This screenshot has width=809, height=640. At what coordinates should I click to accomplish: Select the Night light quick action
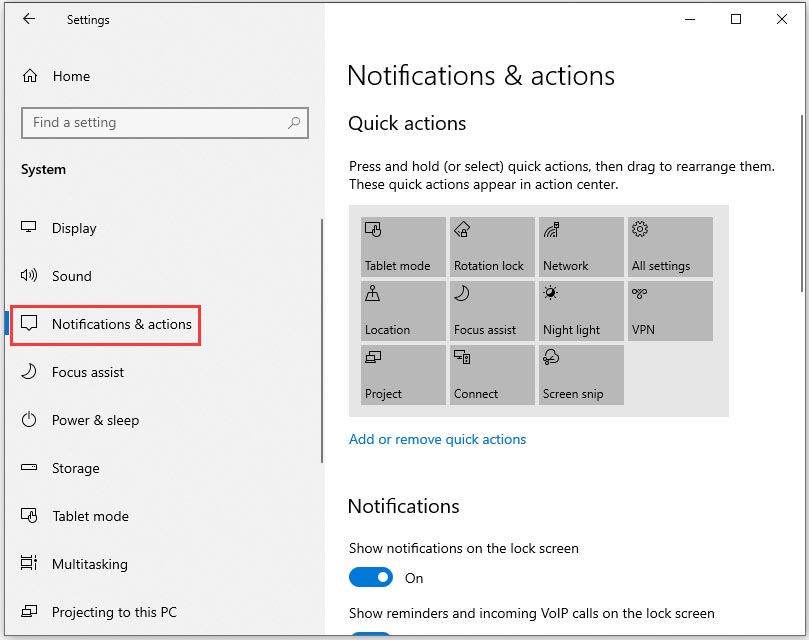(x=580, y=310)
